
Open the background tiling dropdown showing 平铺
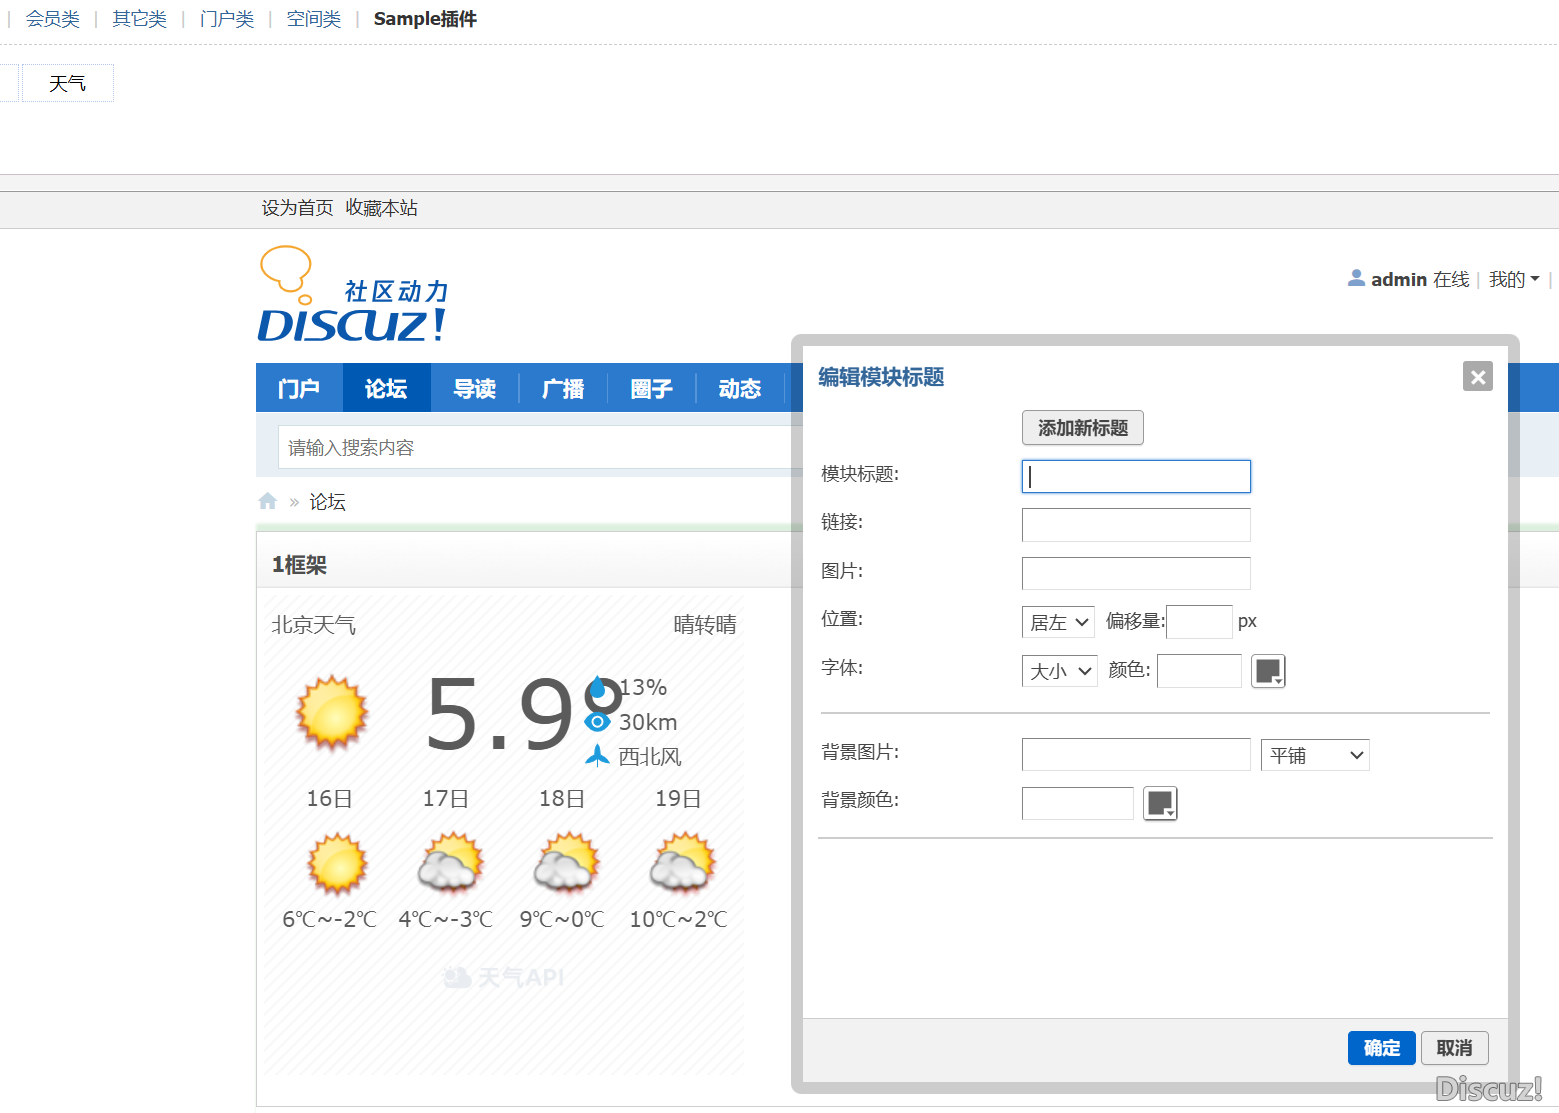tap(1314, 754)
